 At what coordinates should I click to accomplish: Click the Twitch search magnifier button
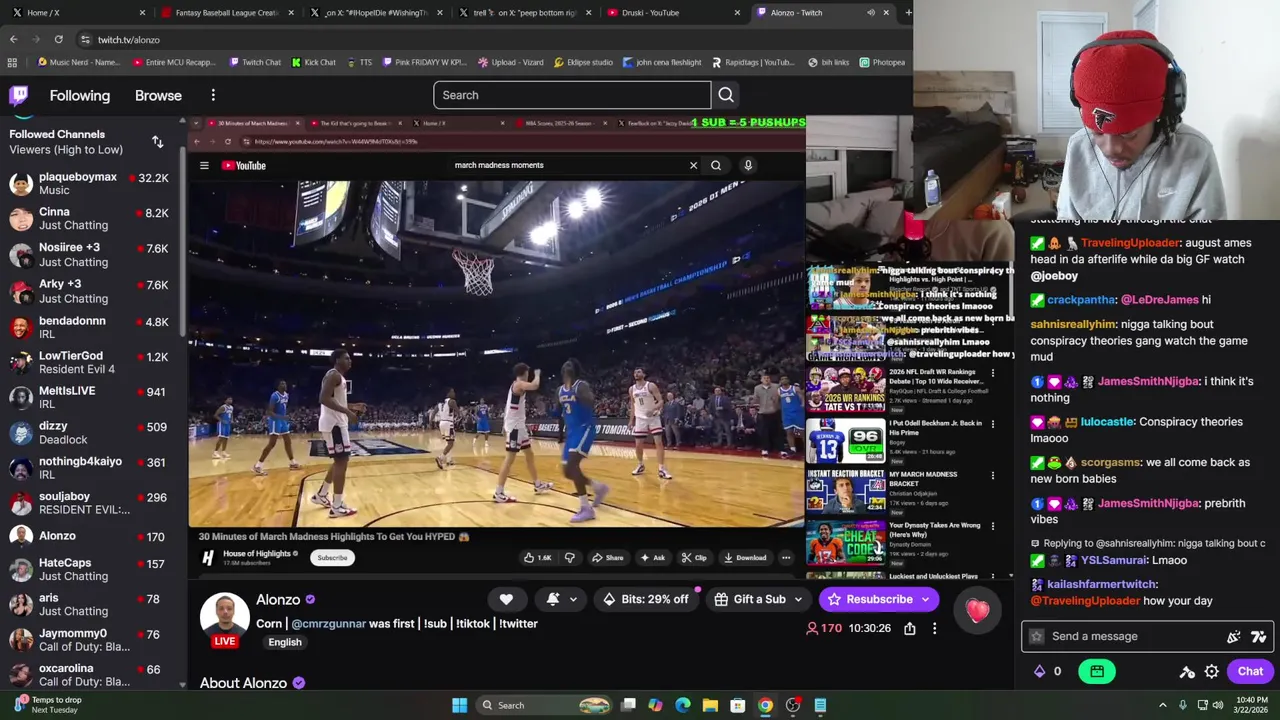[x=726, y=95]
